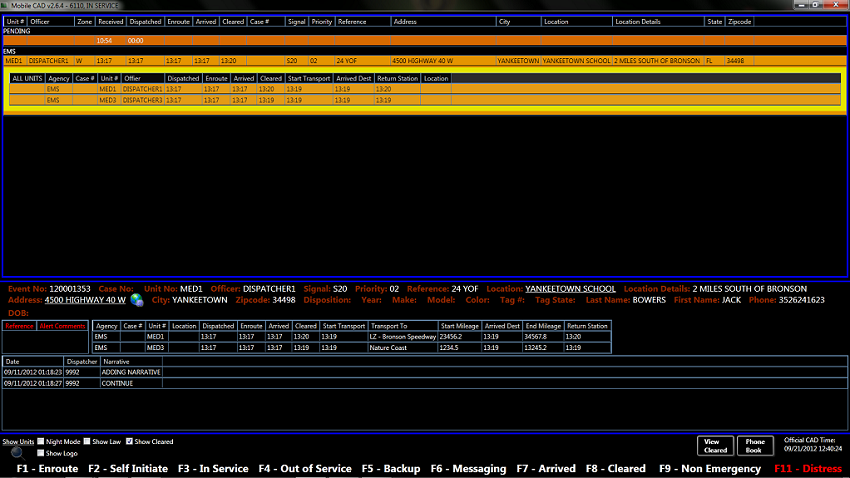Select F4 - Out of Service

[x=304, y=468]
